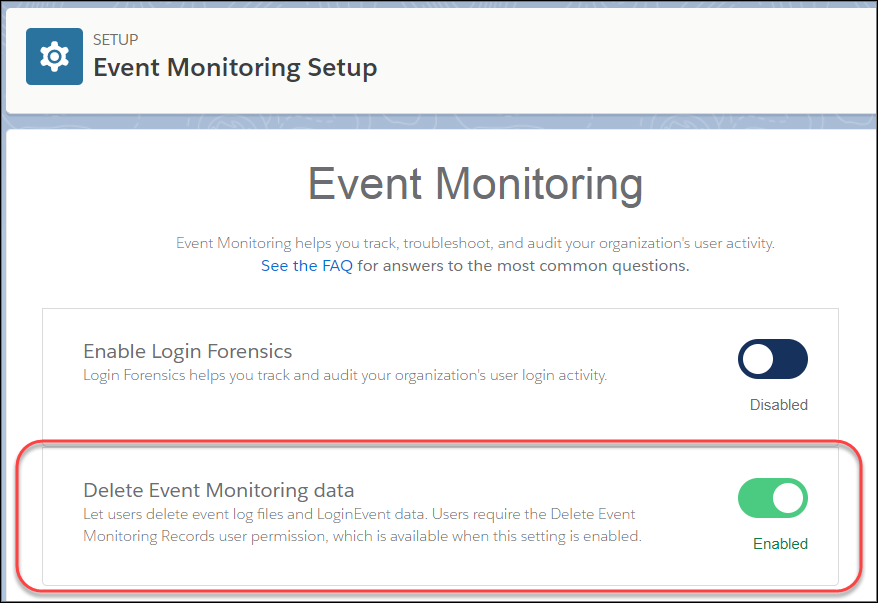Viewport: 878px width, 603px height.
Task: Click the Setup gear icon
Action: coord(54,57)
